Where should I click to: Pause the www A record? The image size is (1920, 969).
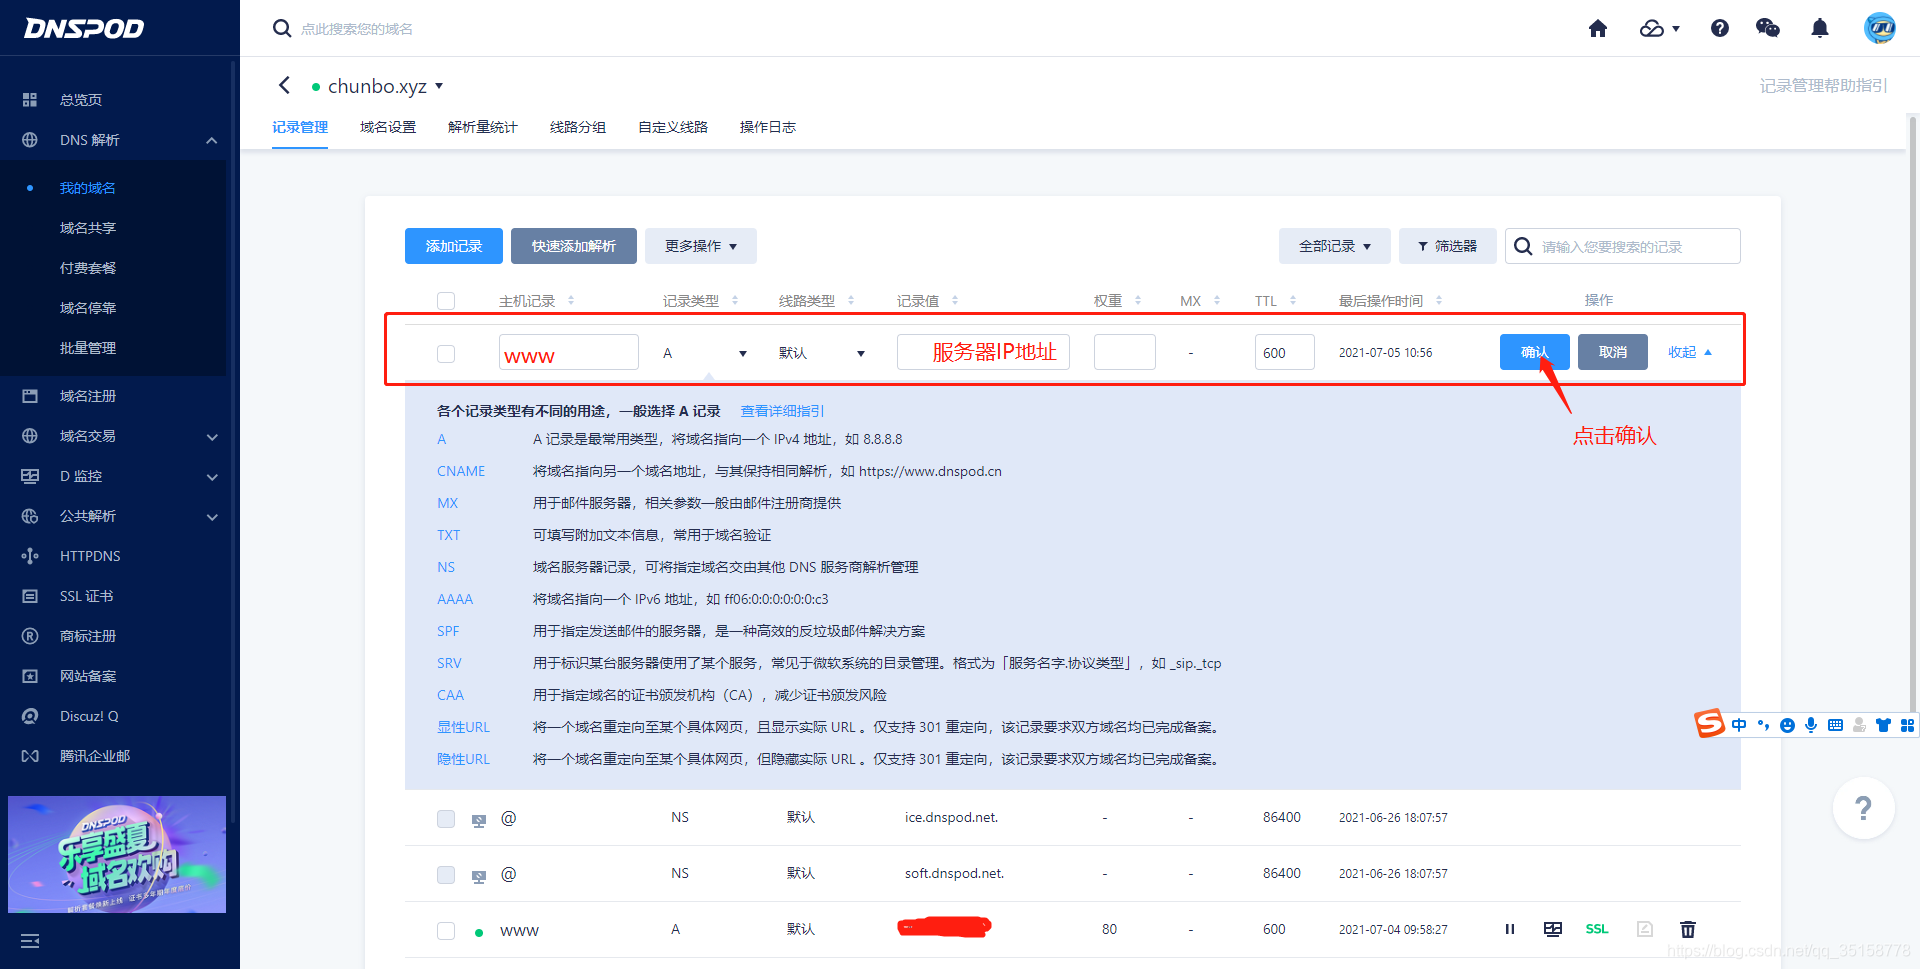point(1510,929)
